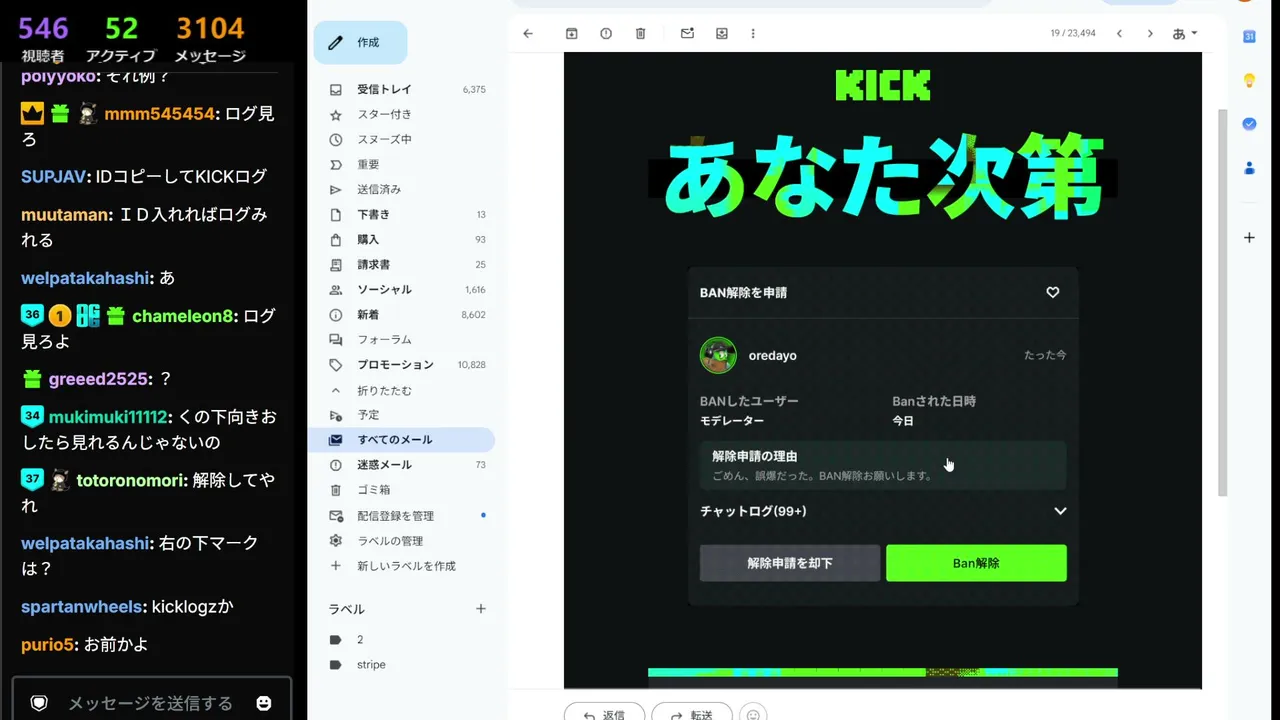Click the shield icon in chat input

click(39, 703)
